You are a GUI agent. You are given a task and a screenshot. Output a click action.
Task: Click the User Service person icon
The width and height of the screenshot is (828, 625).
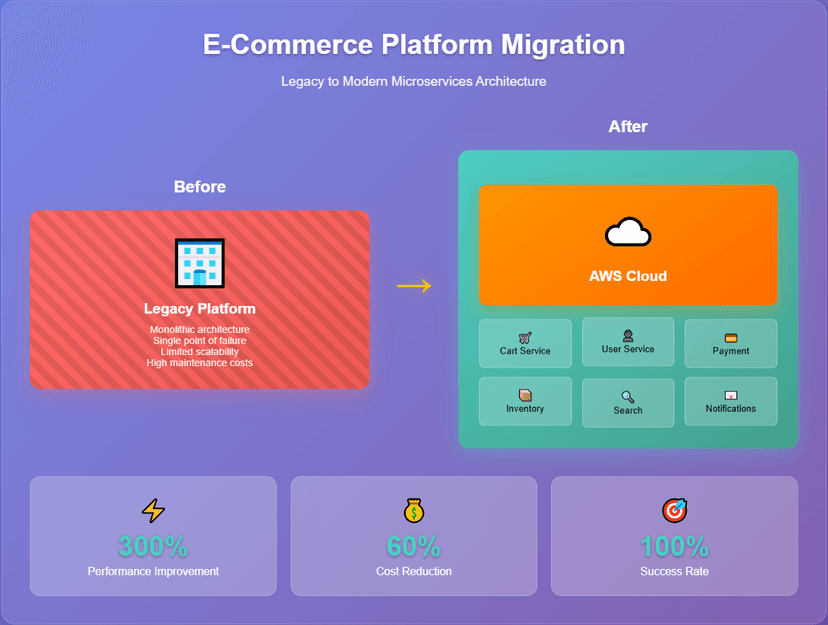coord(627,337)
